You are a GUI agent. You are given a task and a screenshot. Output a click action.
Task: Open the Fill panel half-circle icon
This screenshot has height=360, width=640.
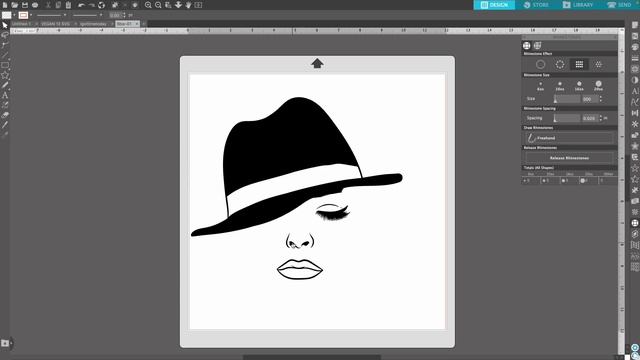coord(635,80)
